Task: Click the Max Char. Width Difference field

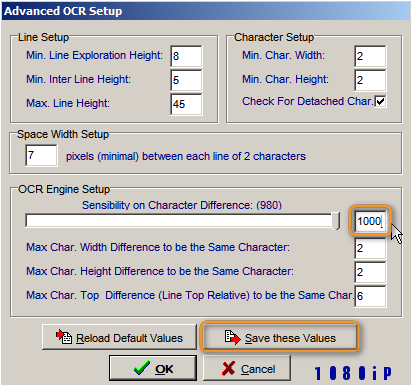Action: pyautogui.click(x=370, y=248)
